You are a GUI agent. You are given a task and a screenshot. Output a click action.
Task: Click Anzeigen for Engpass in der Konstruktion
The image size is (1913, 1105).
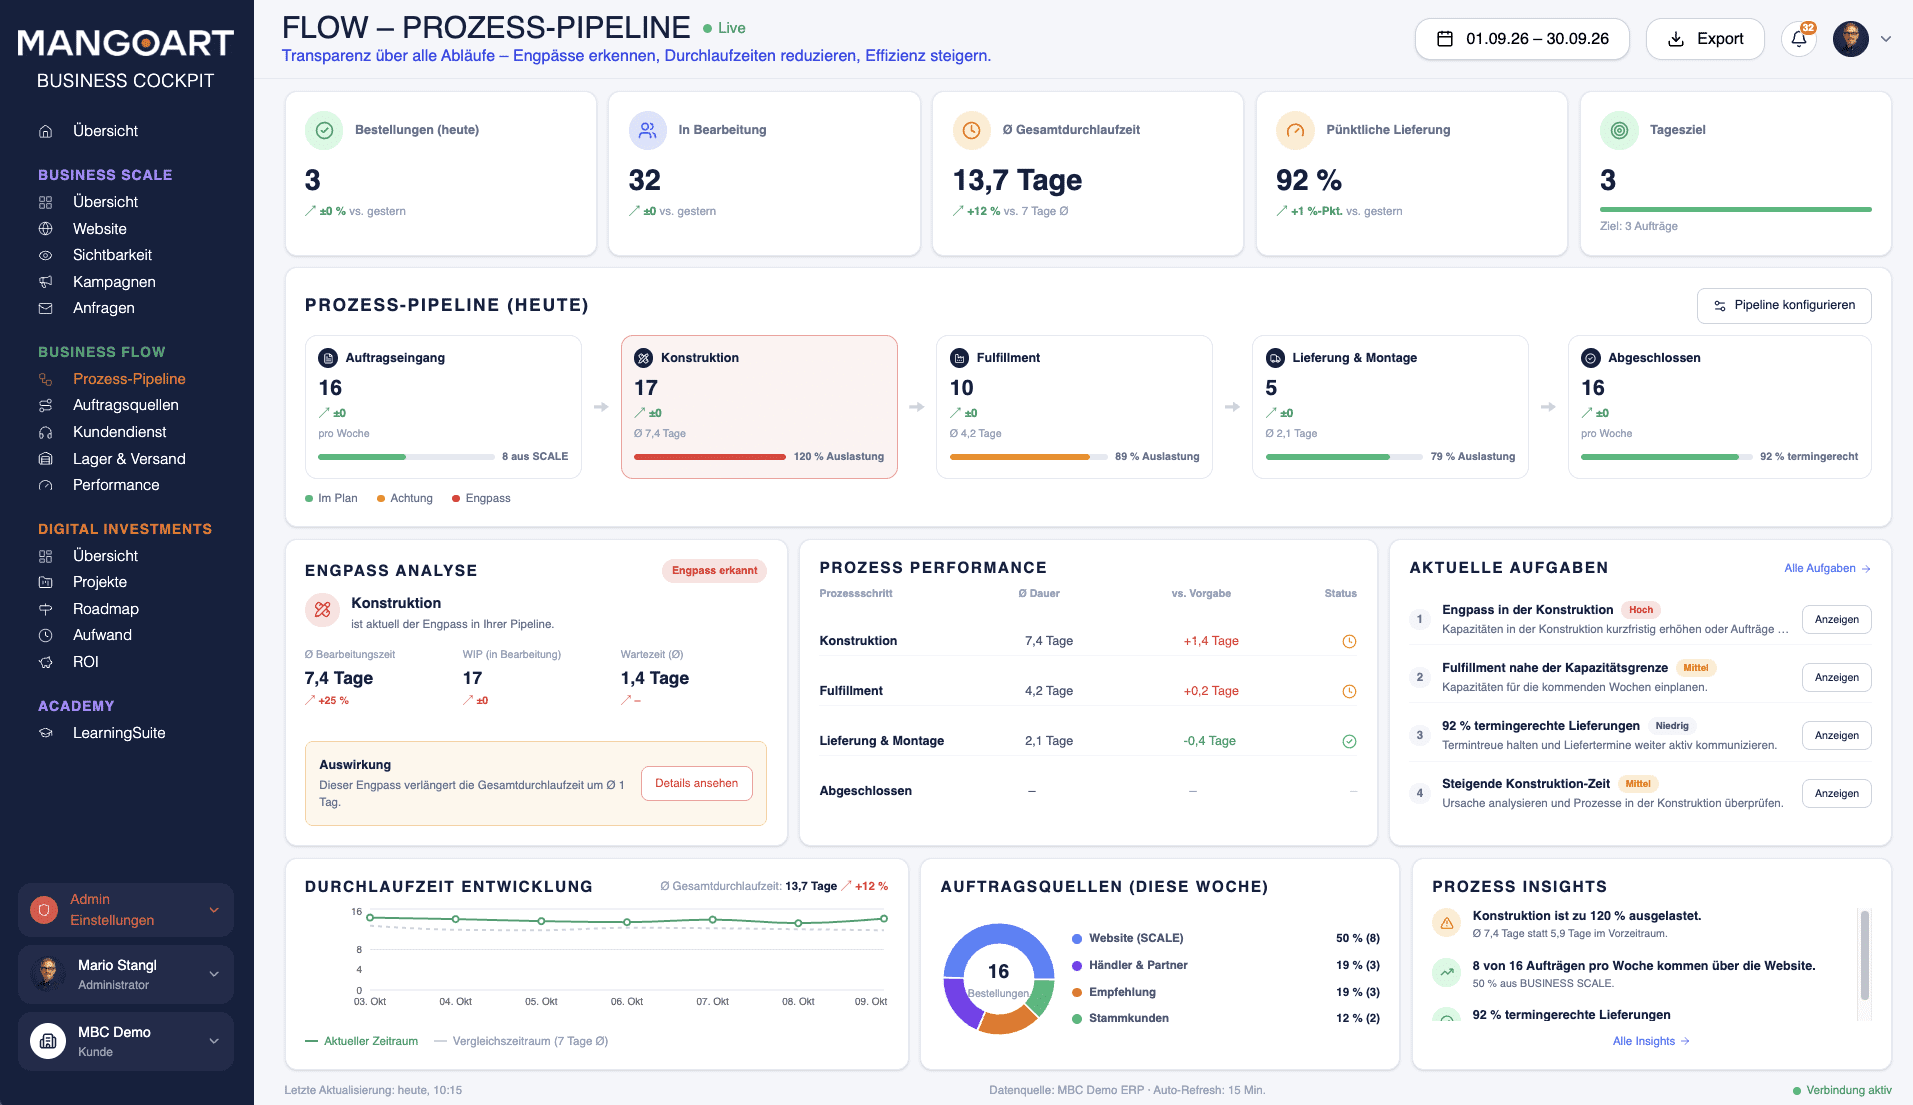click(x=1837, y=619)
